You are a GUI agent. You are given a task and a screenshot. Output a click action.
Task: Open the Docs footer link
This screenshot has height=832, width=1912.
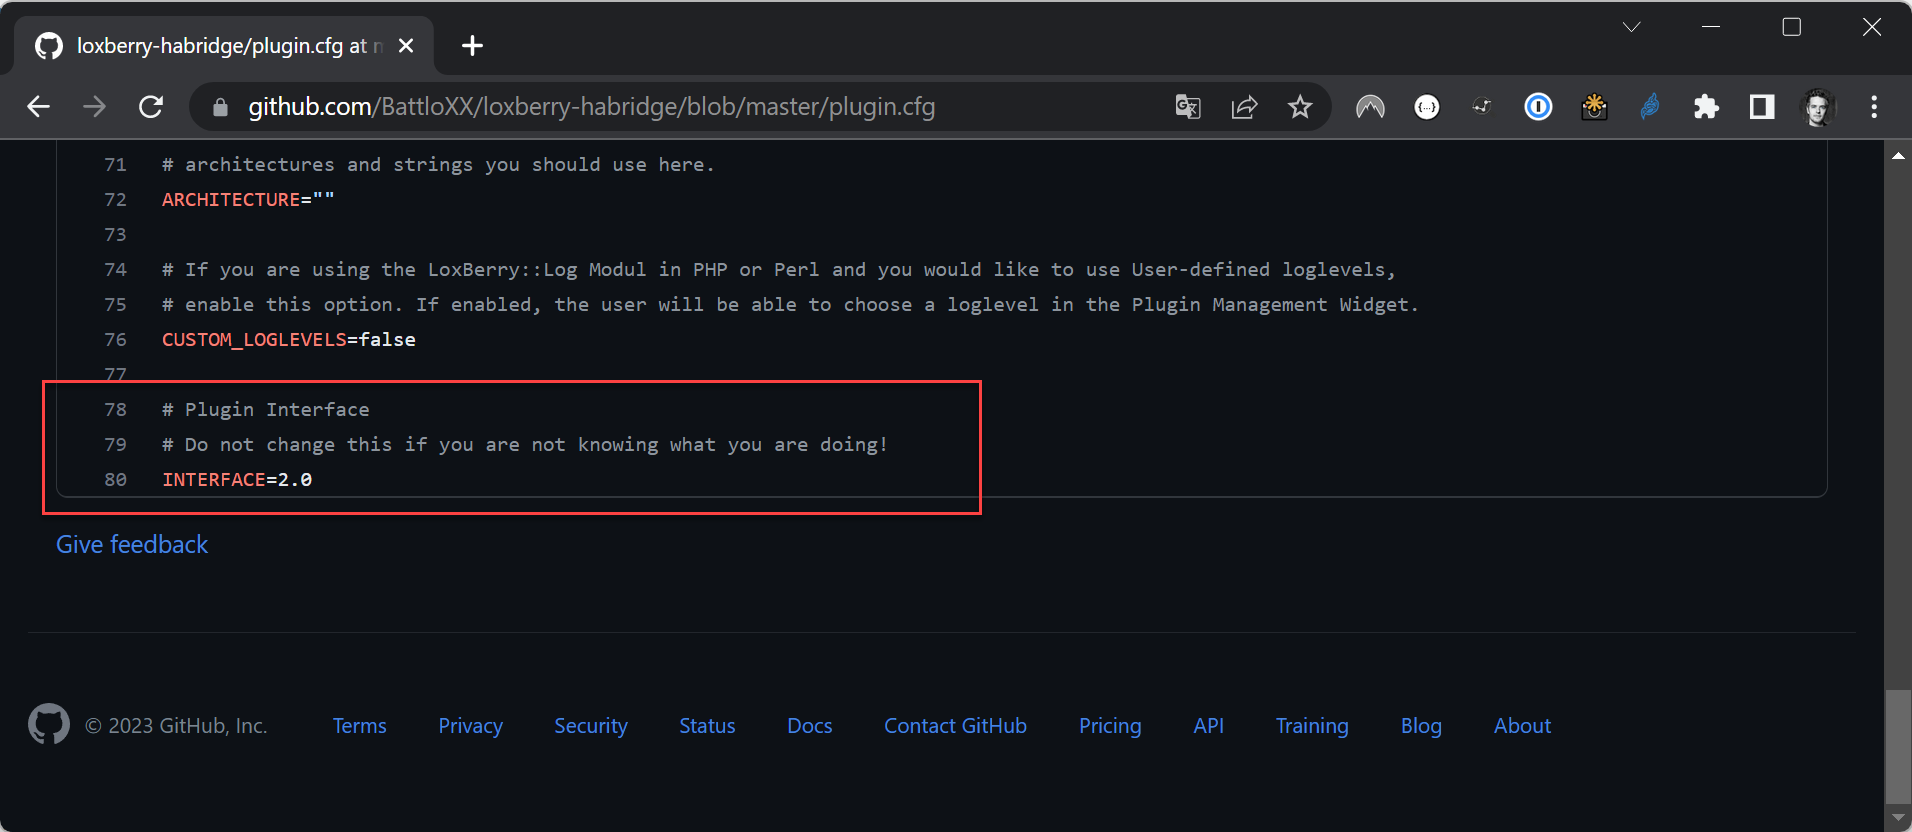point(810,726)
